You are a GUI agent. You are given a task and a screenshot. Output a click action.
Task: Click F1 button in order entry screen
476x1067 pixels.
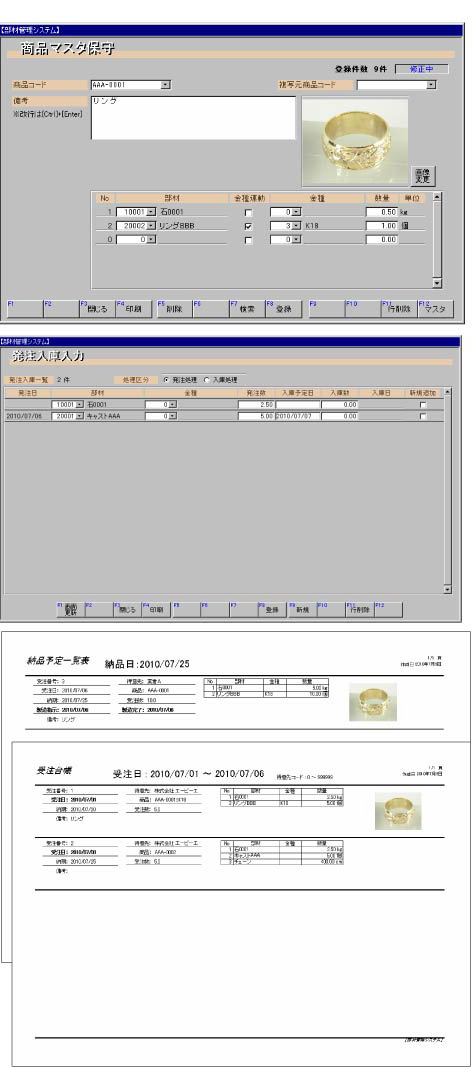[69, 610]
